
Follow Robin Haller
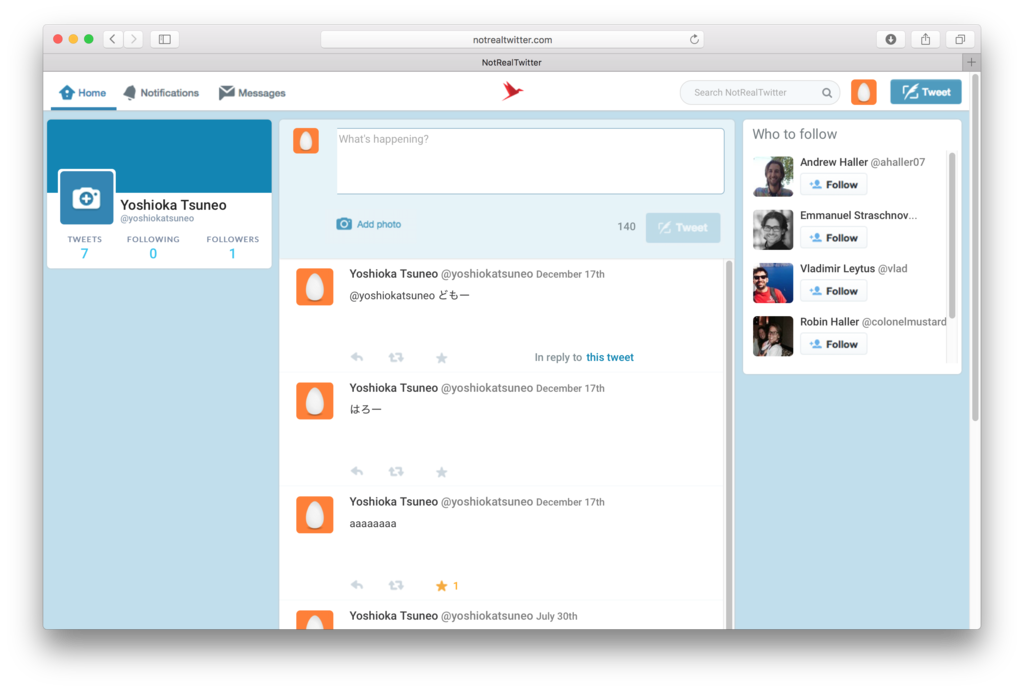(x=834, y=344)
